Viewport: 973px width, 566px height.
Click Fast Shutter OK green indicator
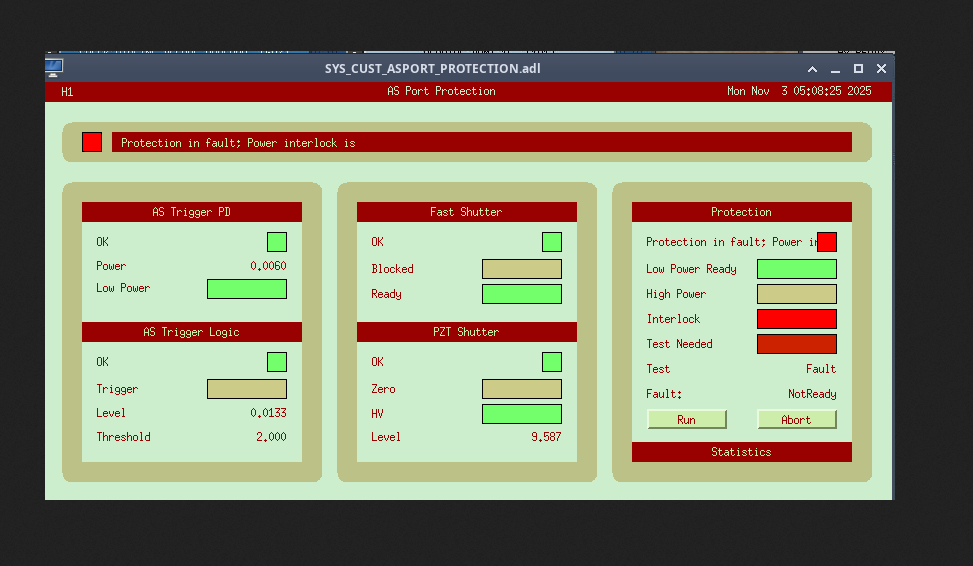tap(551, 242)
